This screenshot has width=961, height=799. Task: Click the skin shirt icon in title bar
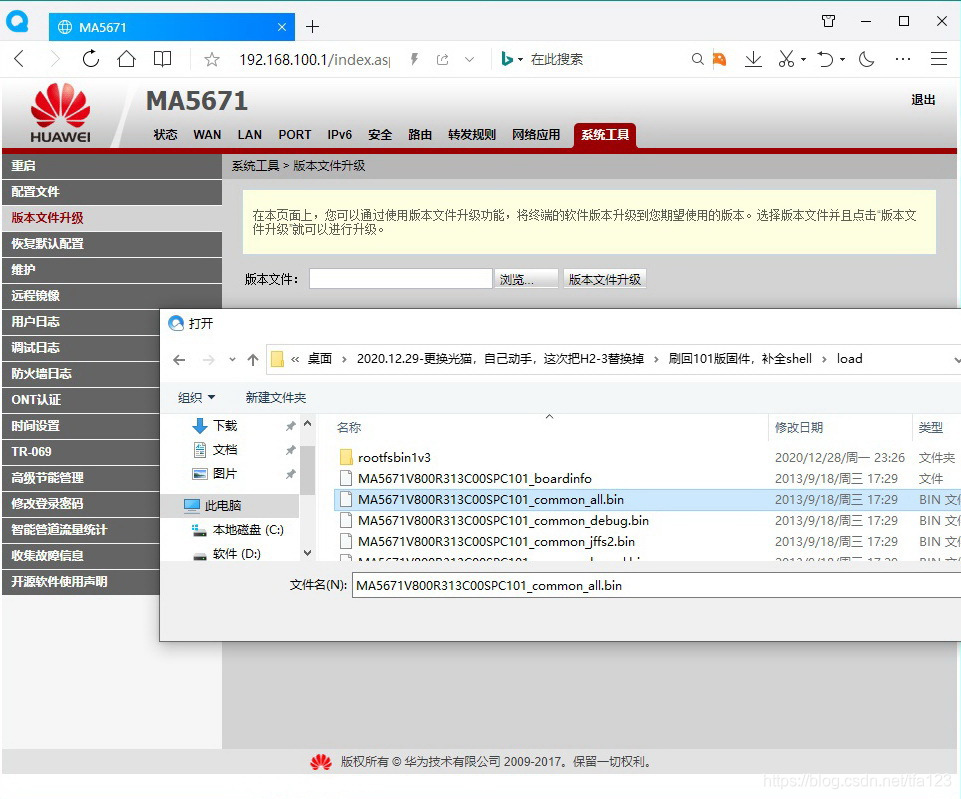click(x=829, y=21)
